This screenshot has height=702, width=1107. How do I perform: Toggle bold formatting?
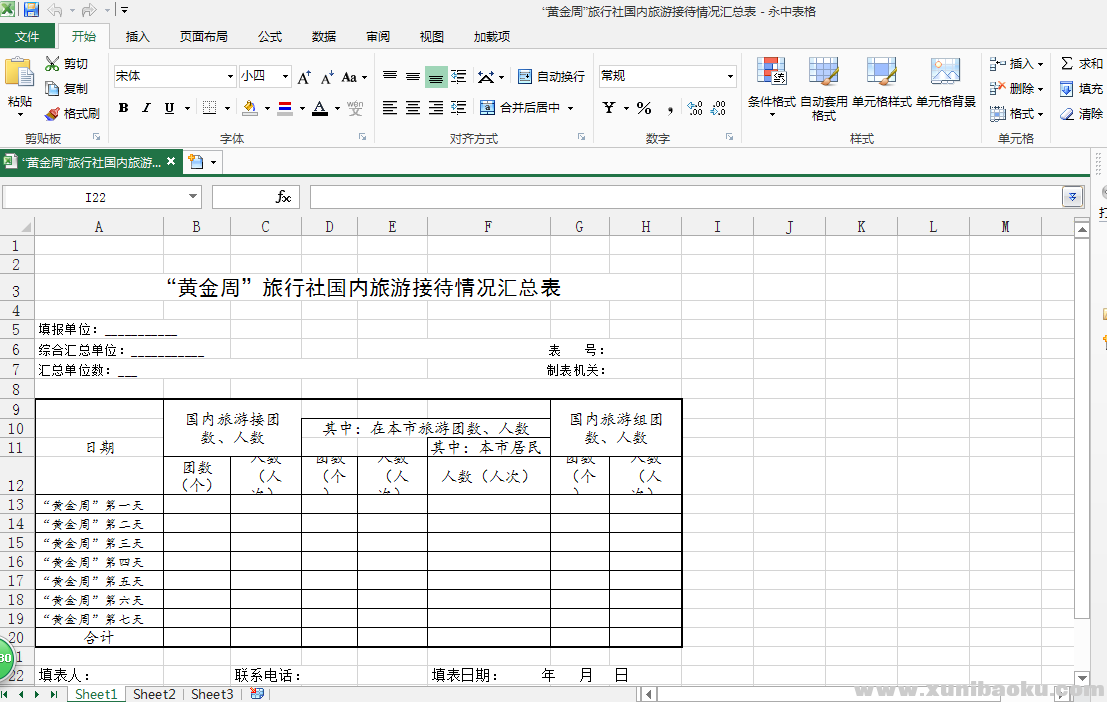pos(122,107)
